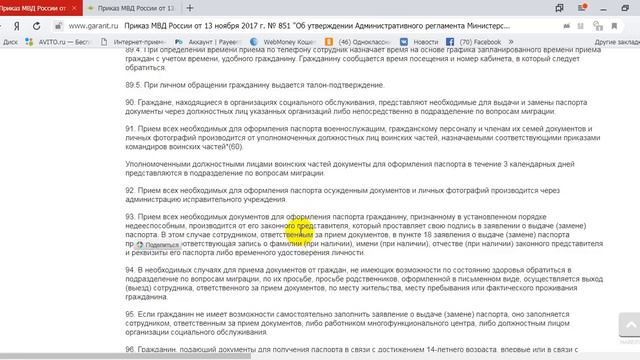Open the notifications icon with red dot

(582, 8)
